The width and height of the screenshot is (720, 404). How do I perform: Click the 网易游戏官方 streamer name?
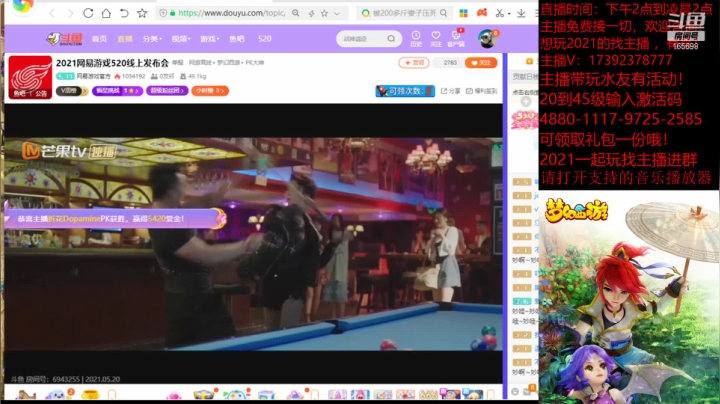click(93, 76)
